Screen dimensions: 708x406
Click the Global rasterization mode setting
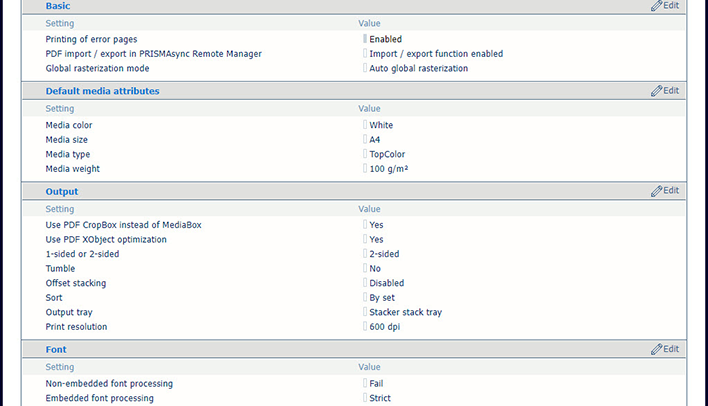point(98,68)
